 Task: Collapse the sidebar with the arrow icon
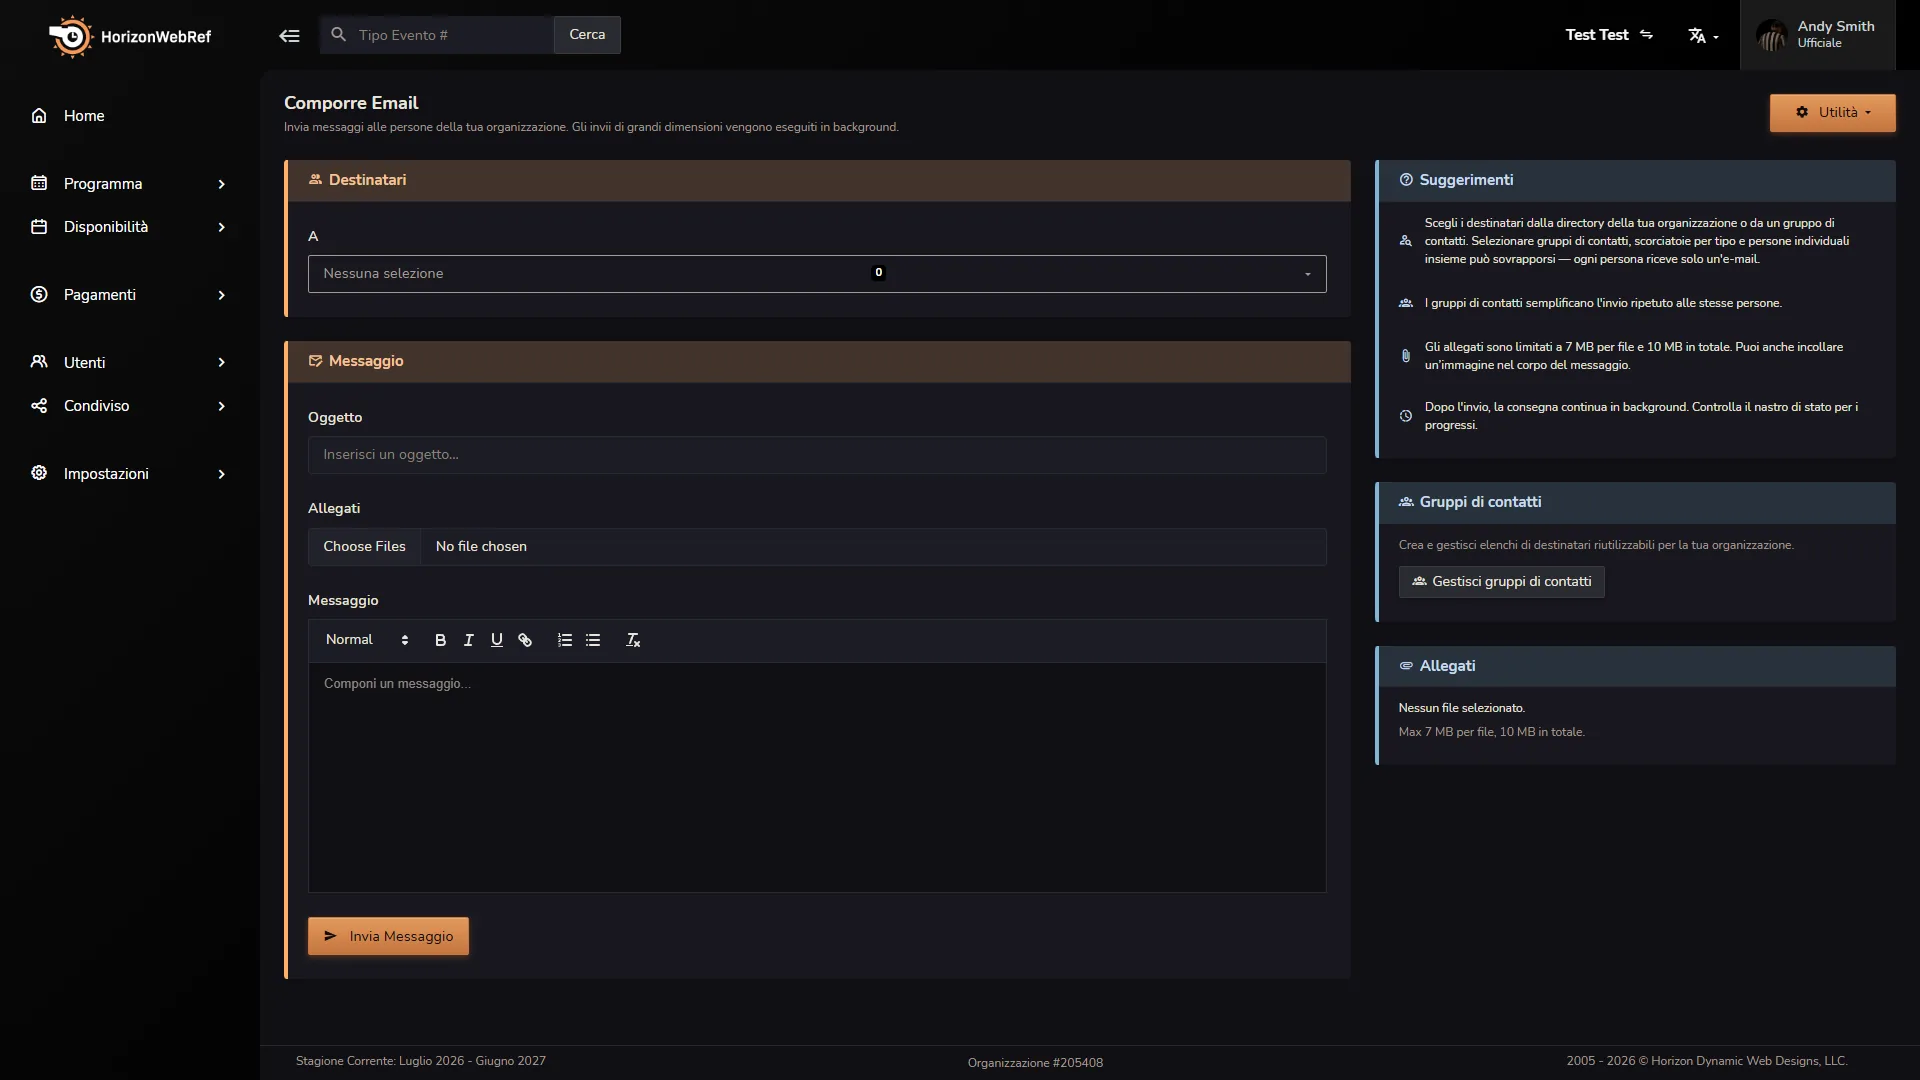click(x=289, y=36)
